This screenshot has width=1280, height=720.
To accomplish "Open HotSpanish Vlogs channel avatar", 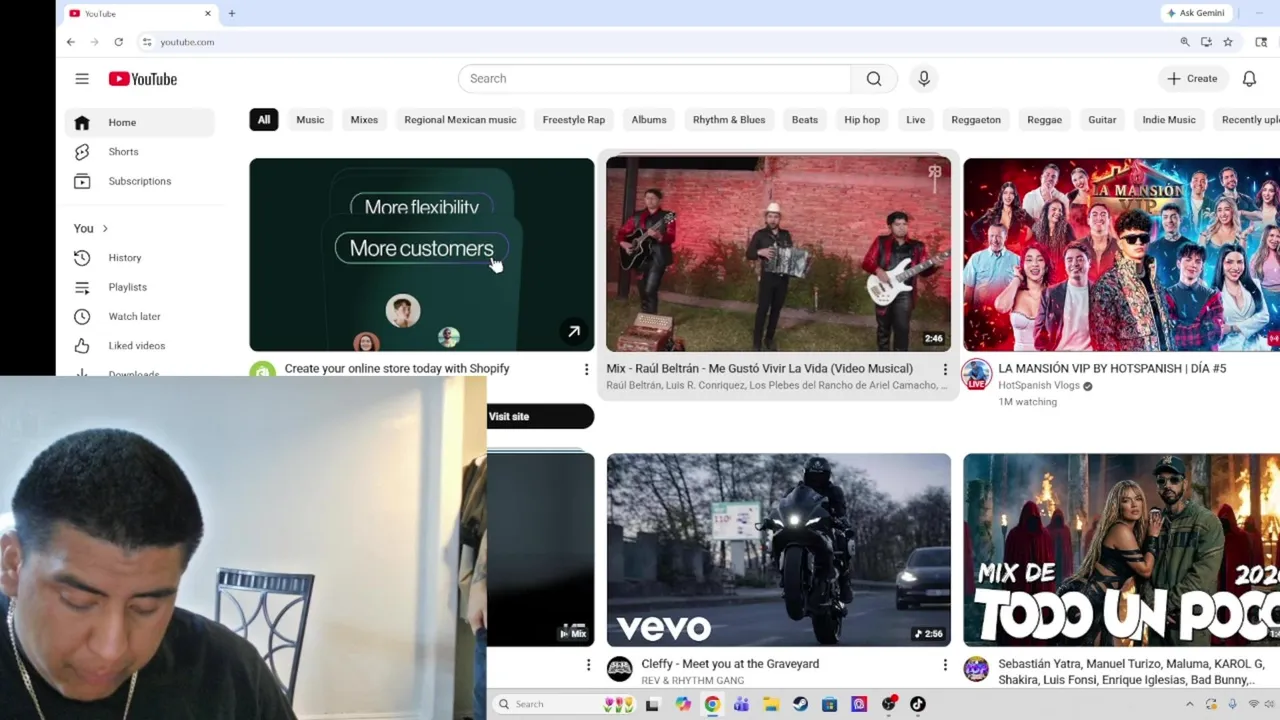I will pyautogui.click(x=976, y=374).
